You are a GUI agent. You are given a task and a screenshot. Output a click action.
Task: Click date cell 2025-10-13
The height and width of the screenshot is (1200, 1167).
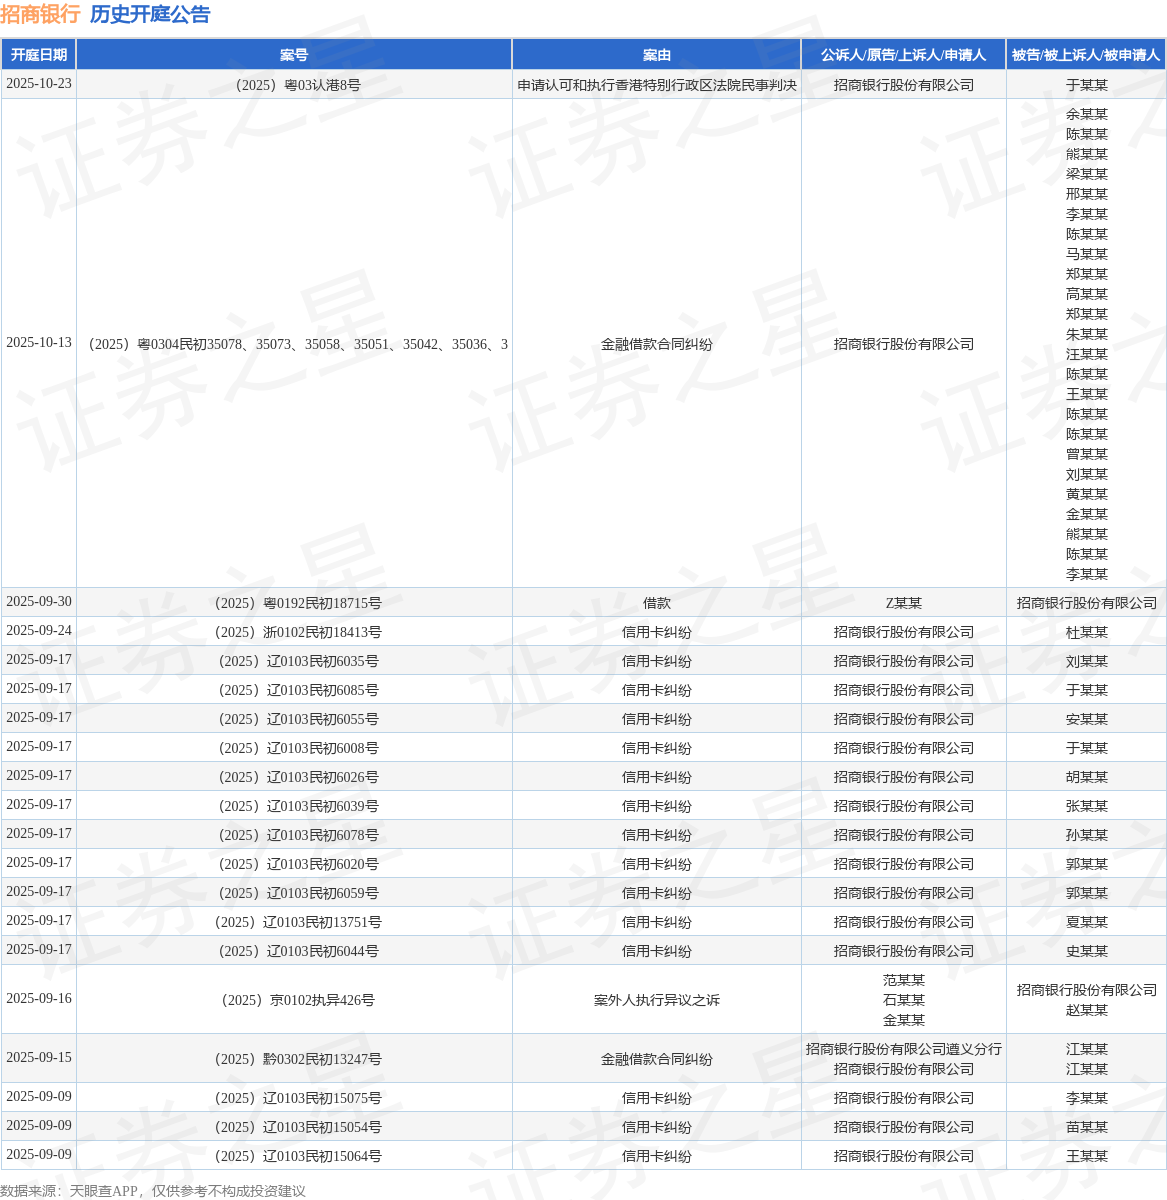pos(39,343)
